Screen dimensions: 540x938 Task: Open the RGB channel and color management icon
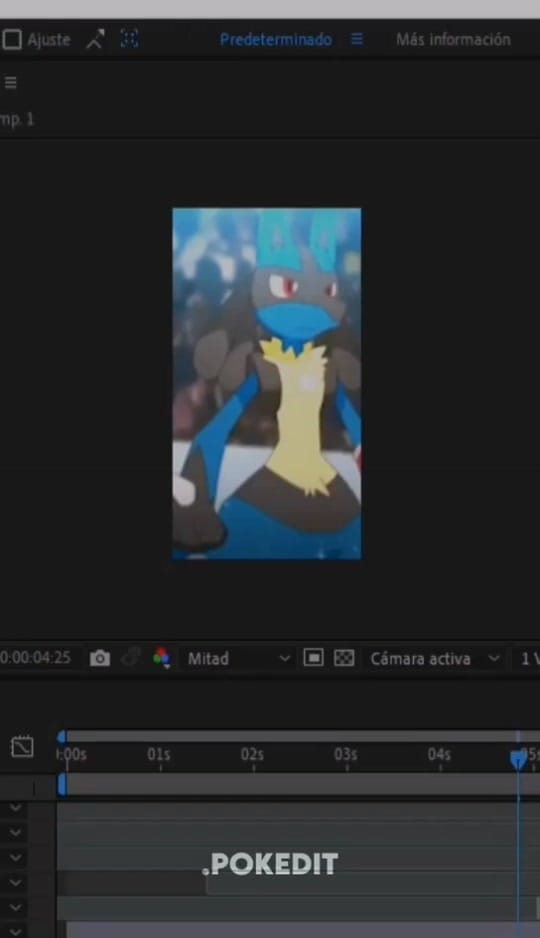161,659
